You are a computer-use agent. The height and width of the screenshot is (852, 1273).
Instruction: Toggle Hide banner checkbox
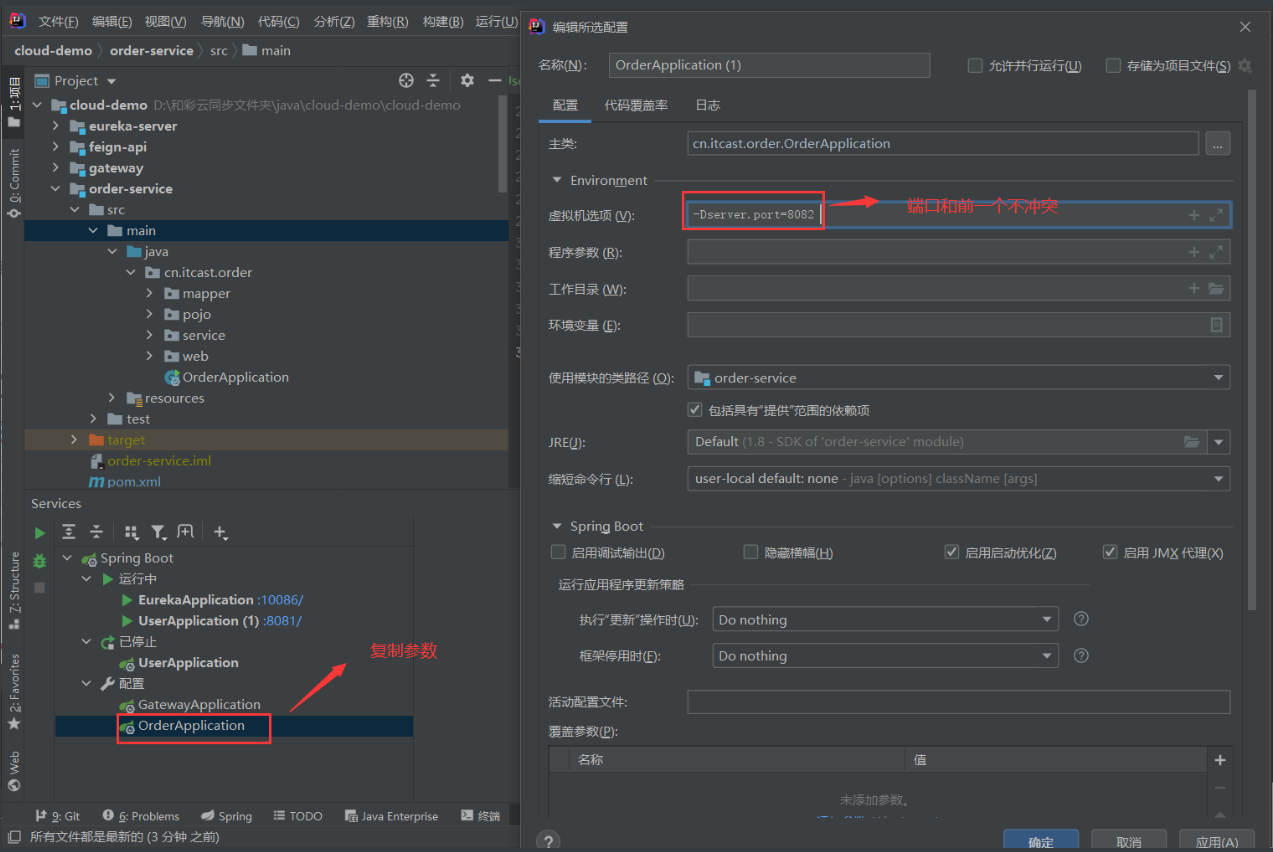751,552
